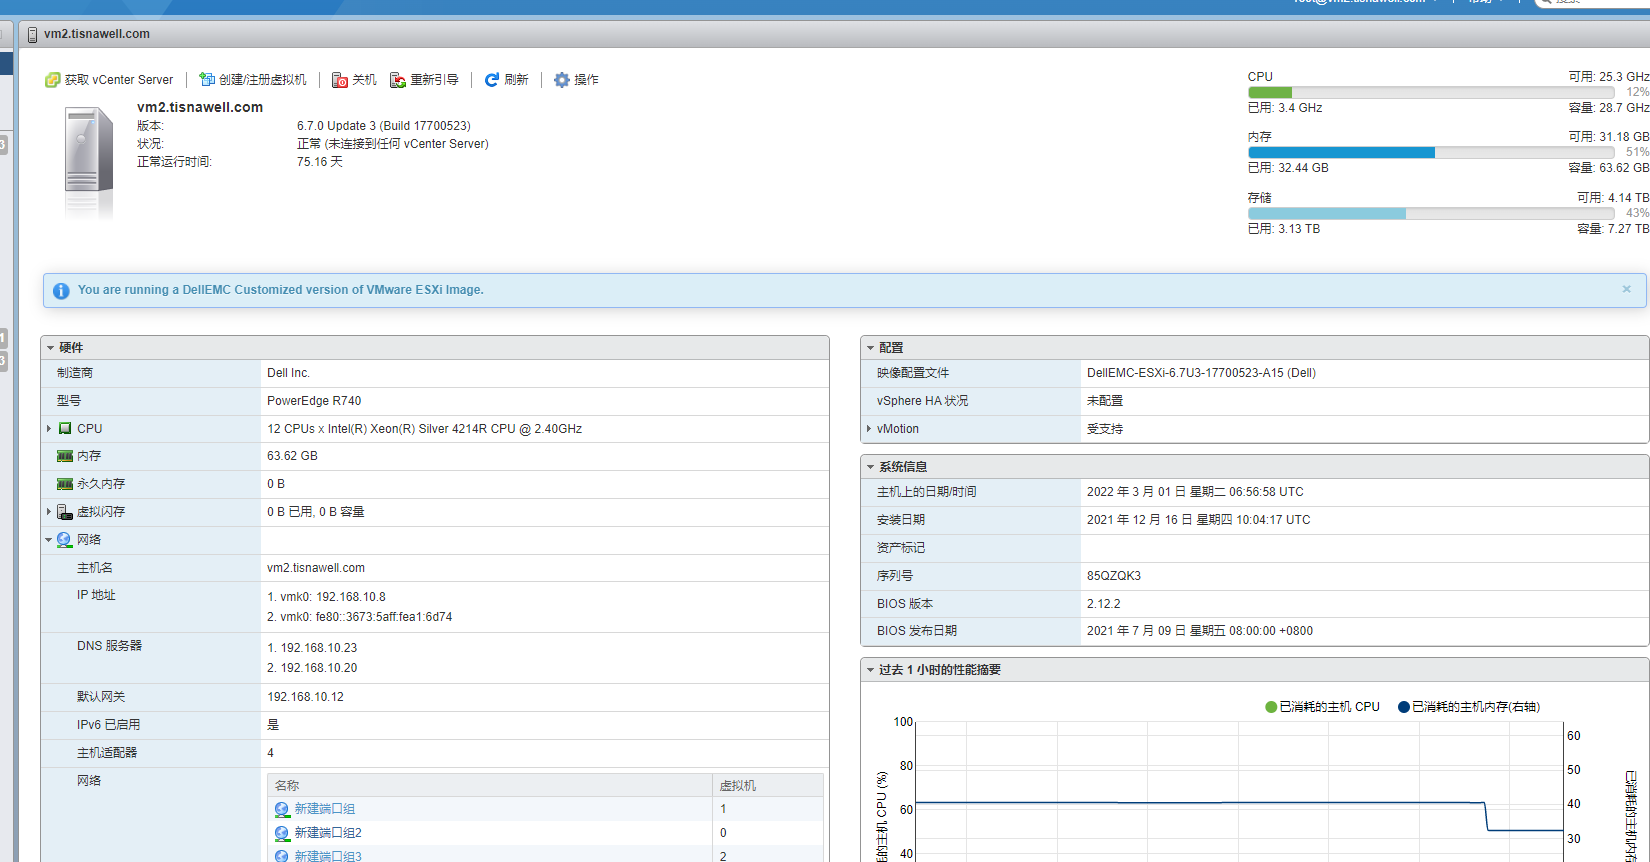Expand the 虚拟闪存 row

[49, 512]
